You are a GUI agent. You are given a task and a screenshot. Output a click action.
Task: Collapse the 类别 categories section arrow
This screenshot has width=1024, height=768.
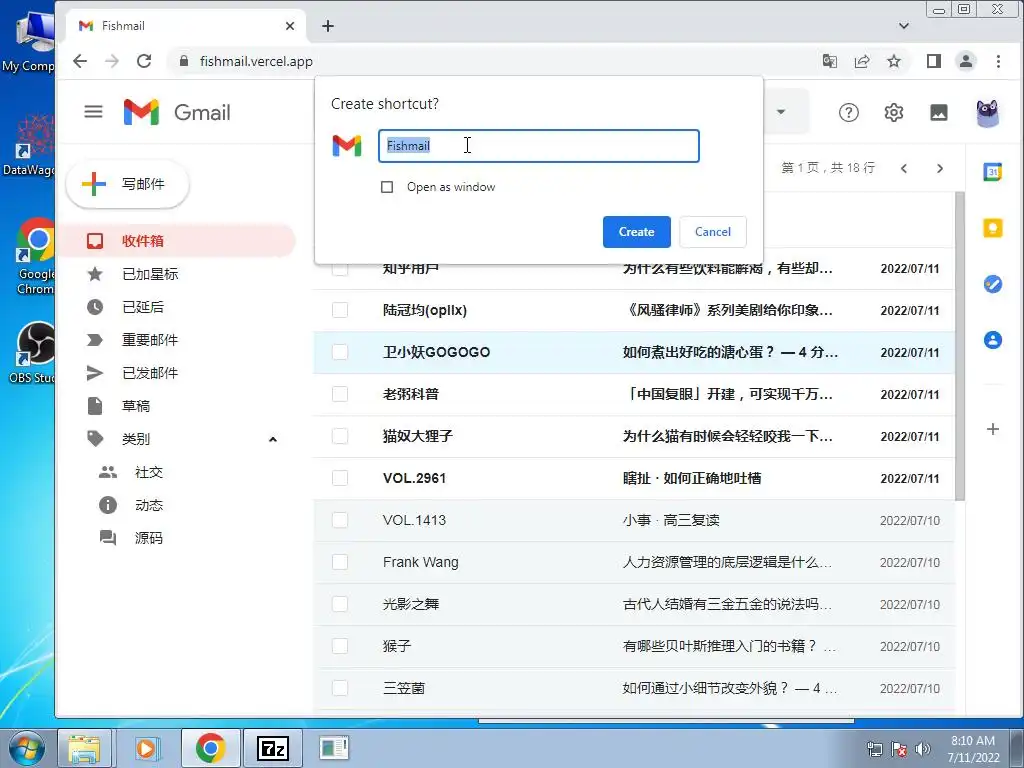[x=273, y=439]
